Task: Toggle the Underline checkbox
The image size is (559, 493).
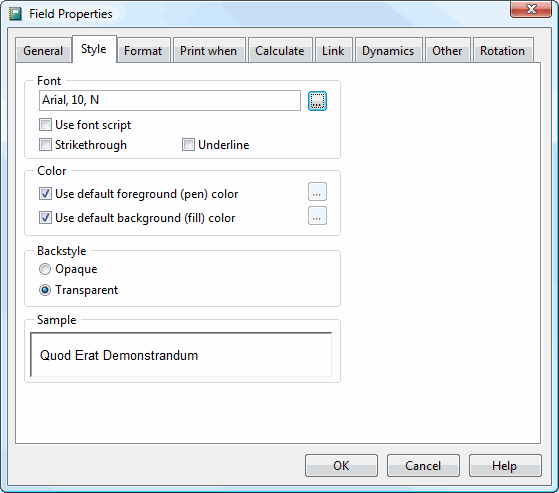Action: pyautogui.click(x=188, y=145)
